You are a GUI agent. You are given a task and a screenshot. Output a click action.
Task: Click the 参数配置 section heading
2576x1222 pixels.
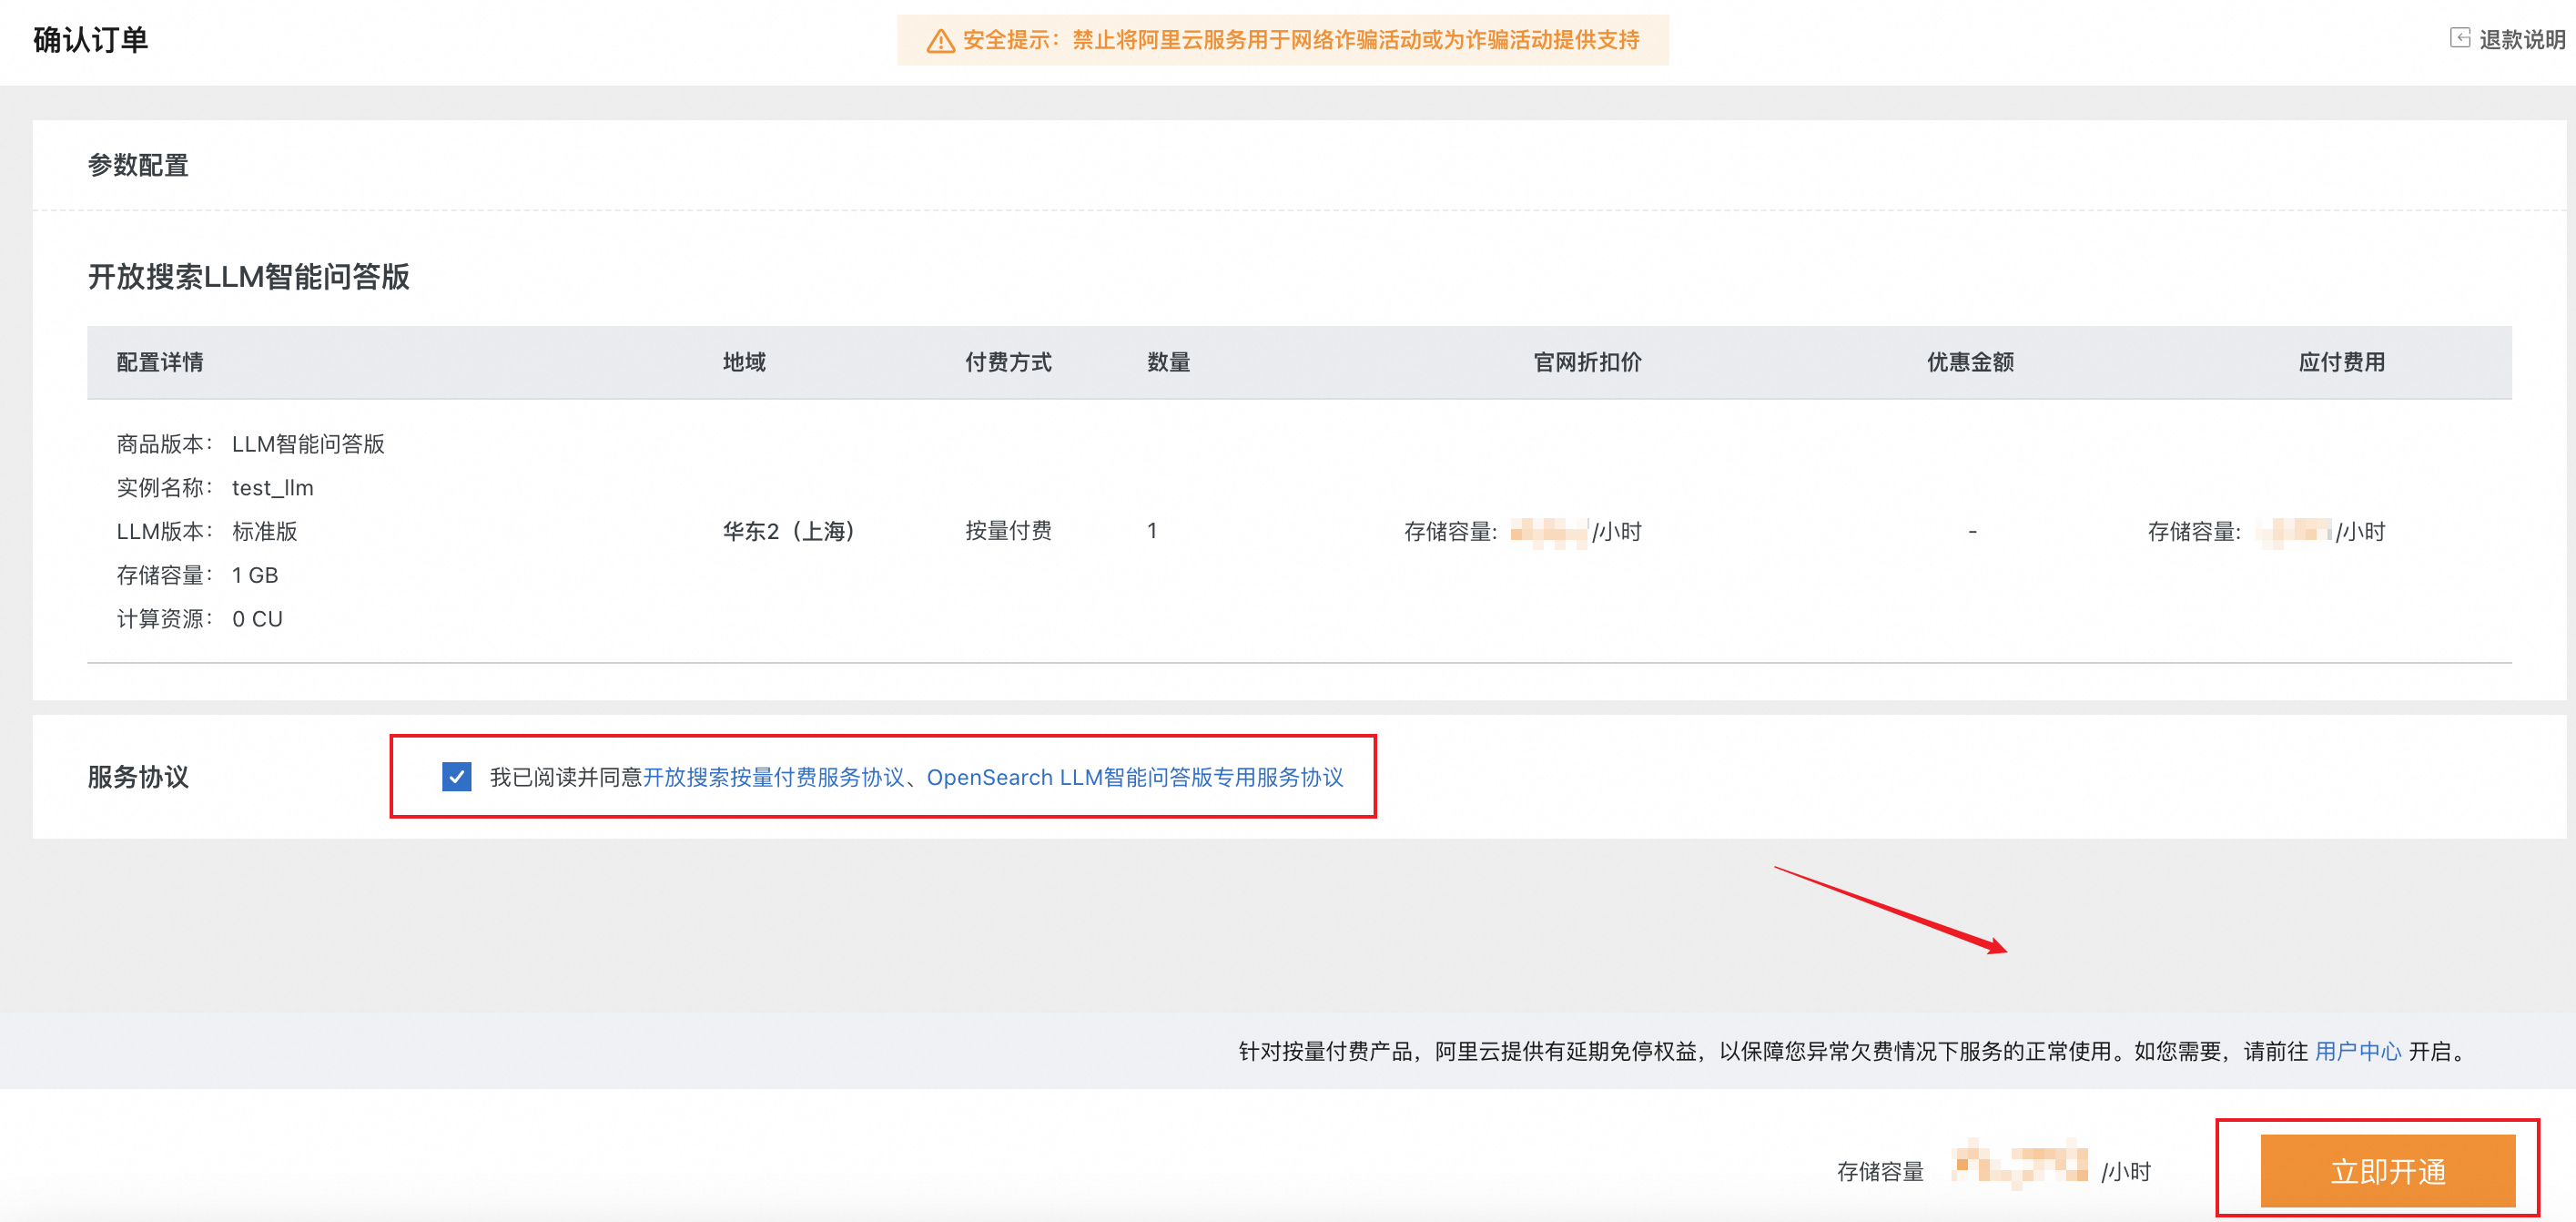138,165
